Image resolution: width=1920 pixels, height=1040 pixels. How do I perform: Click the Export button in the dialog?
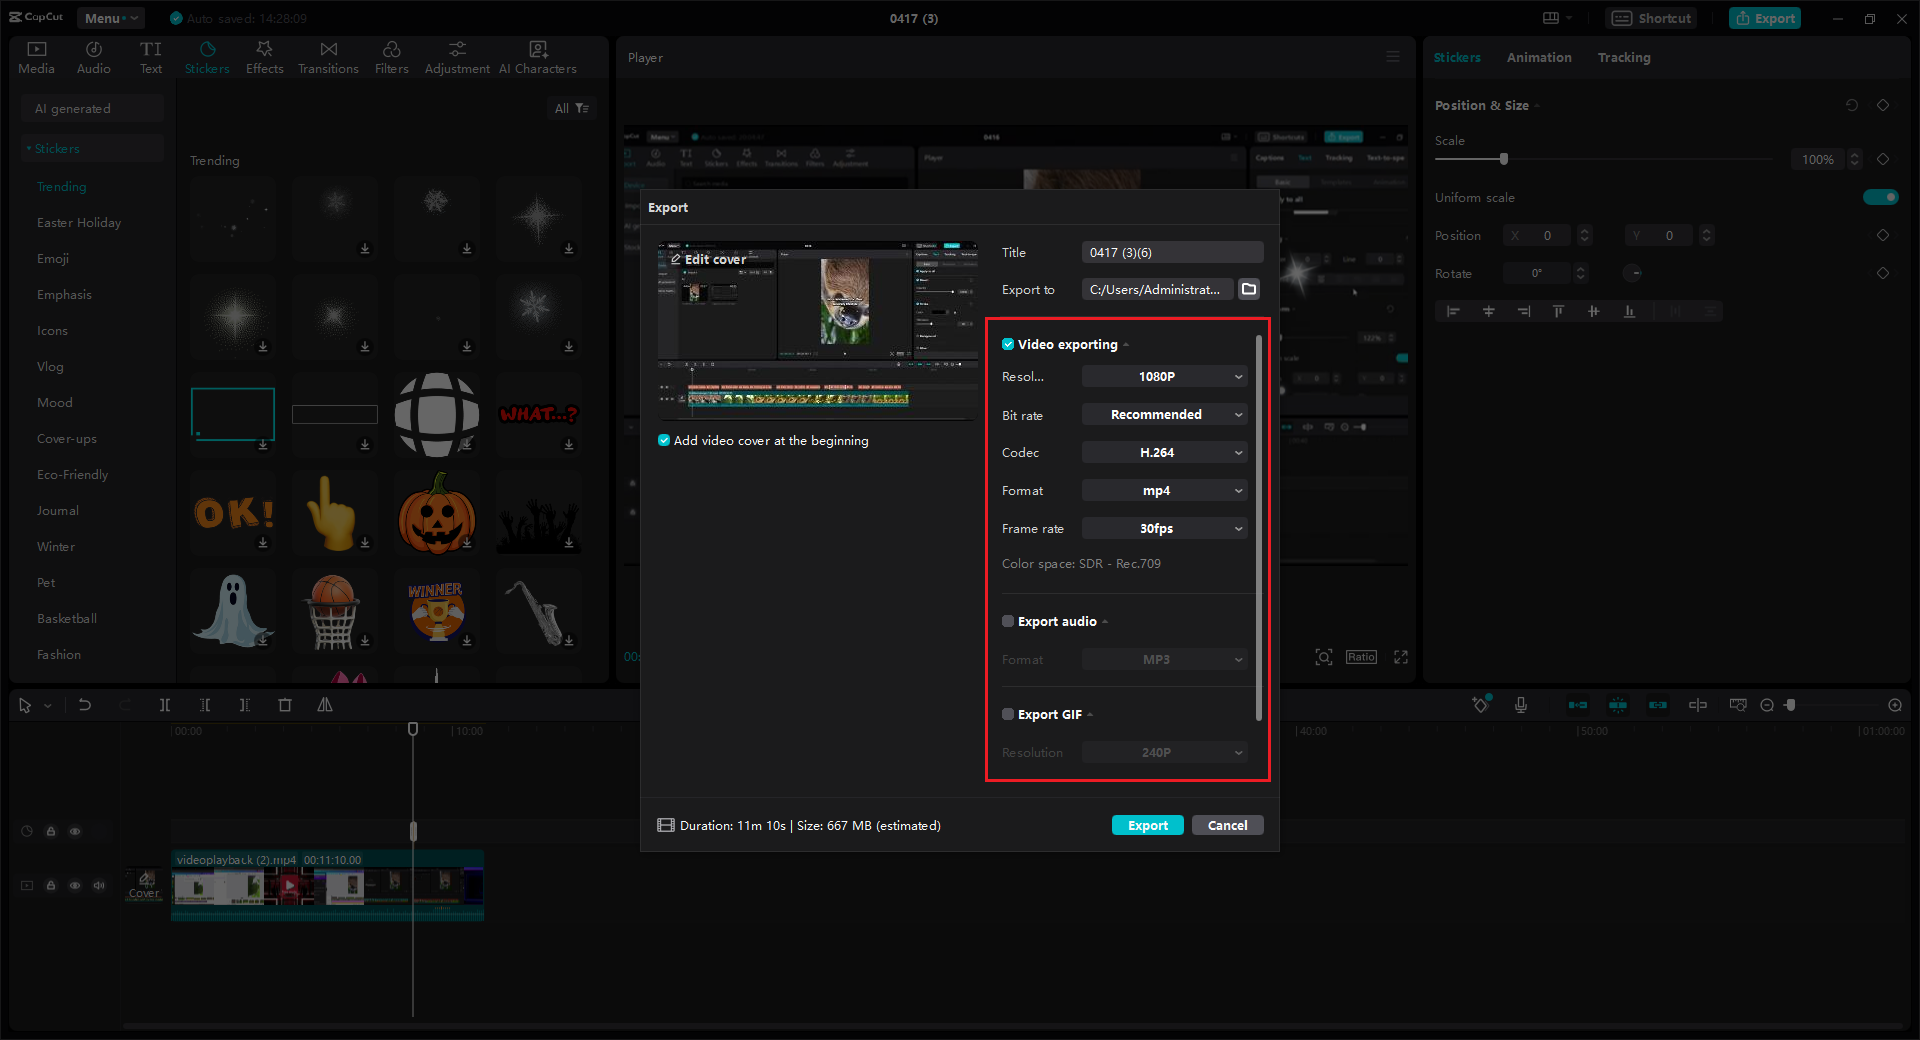point(1147,825)
